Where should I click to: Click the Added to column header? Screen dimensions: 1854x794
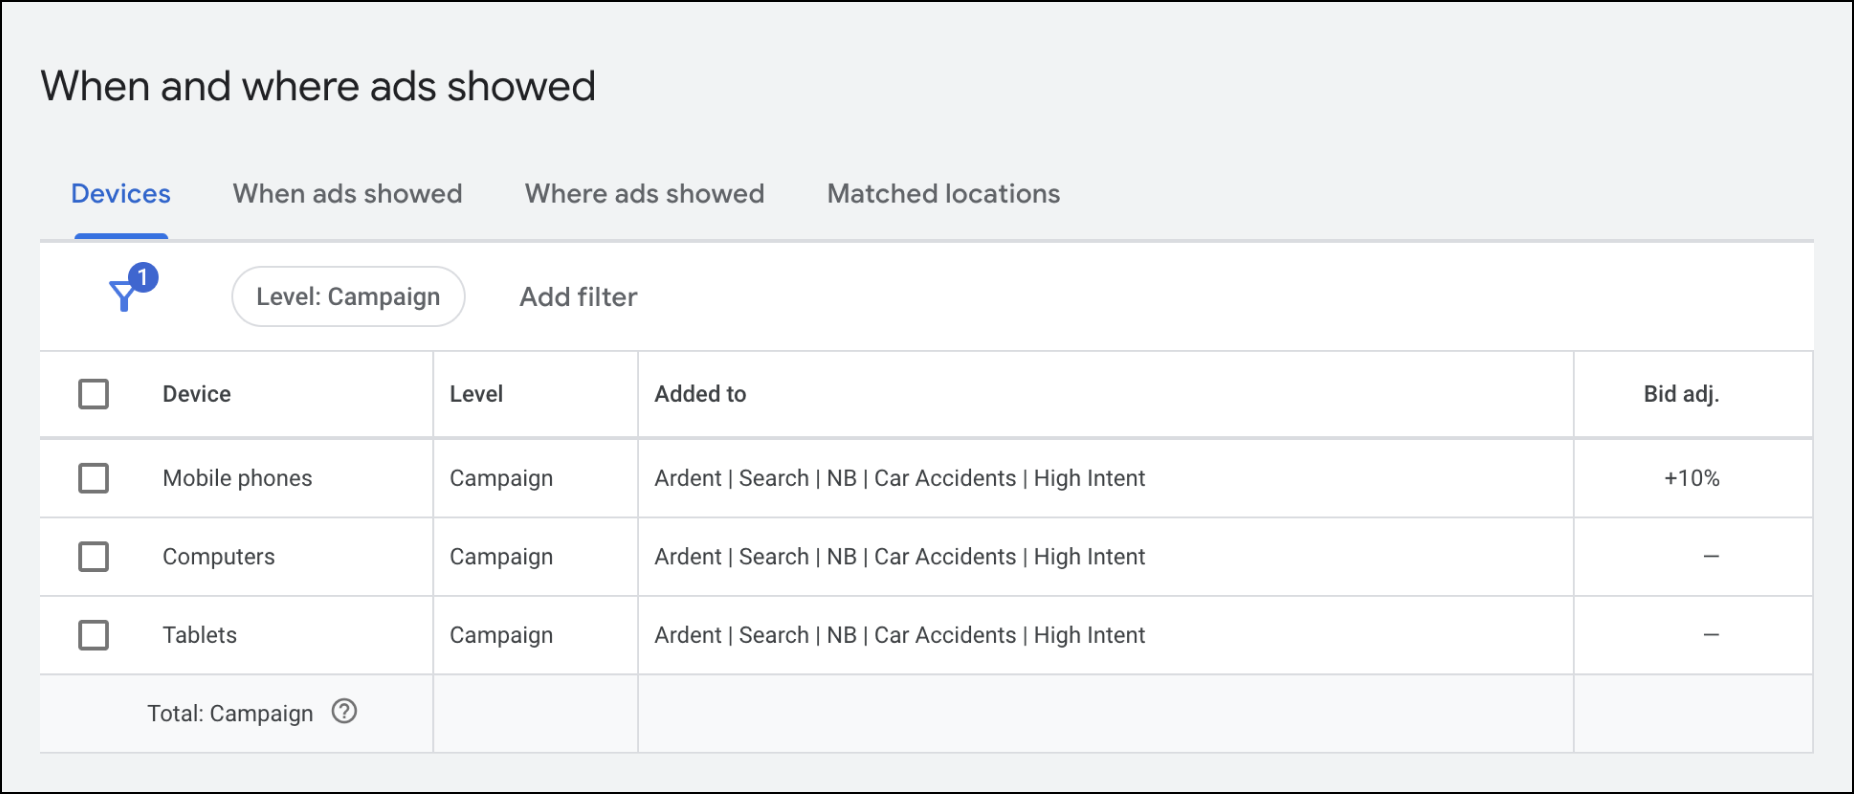[x=700, y=394]
